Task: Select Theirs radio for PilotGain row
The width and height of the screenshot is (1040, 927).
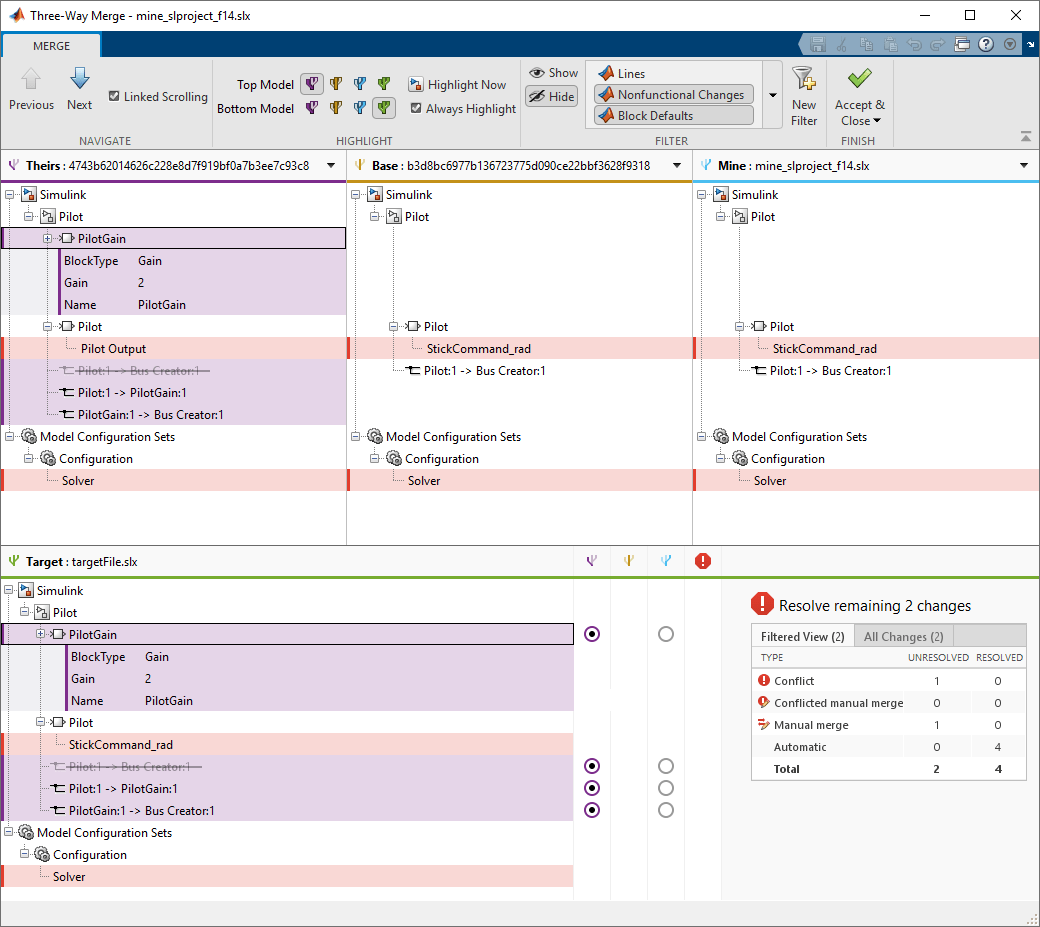Action: [592, 635]
